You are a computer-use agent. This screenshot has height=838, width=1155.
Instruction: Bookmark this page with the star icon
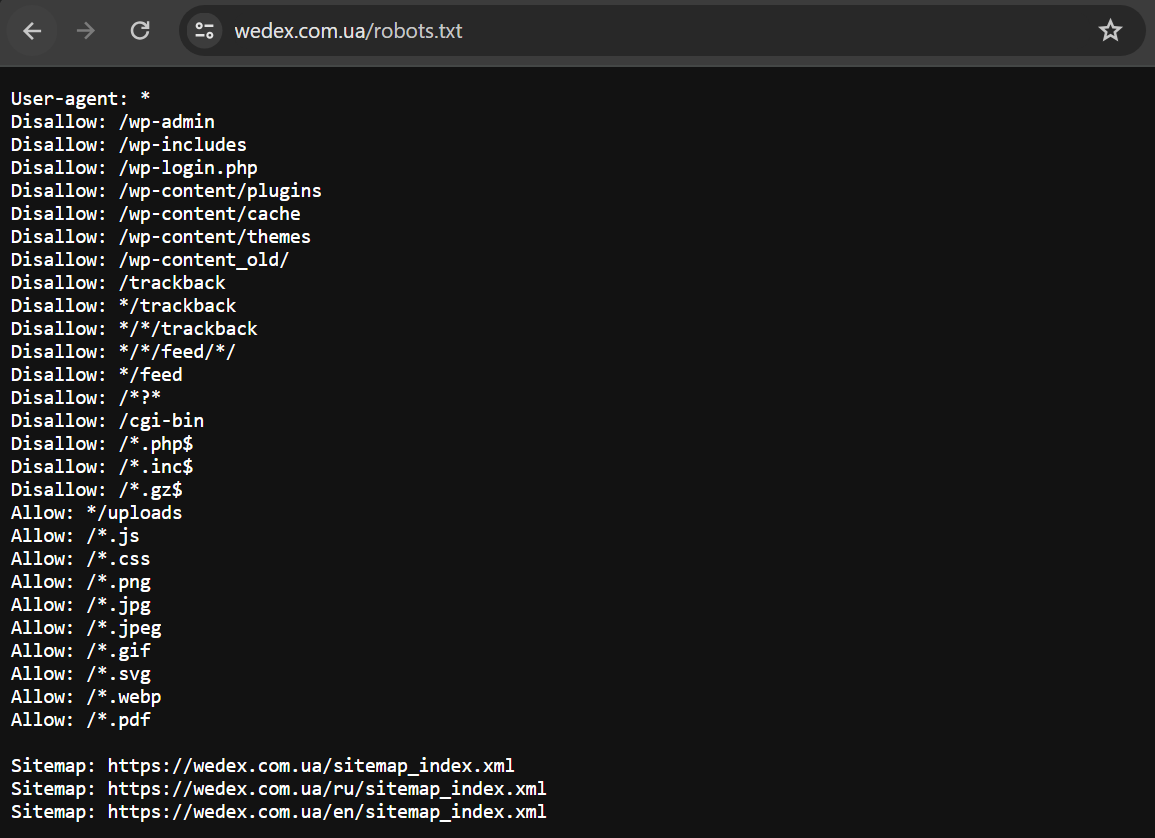point(1110,31)
